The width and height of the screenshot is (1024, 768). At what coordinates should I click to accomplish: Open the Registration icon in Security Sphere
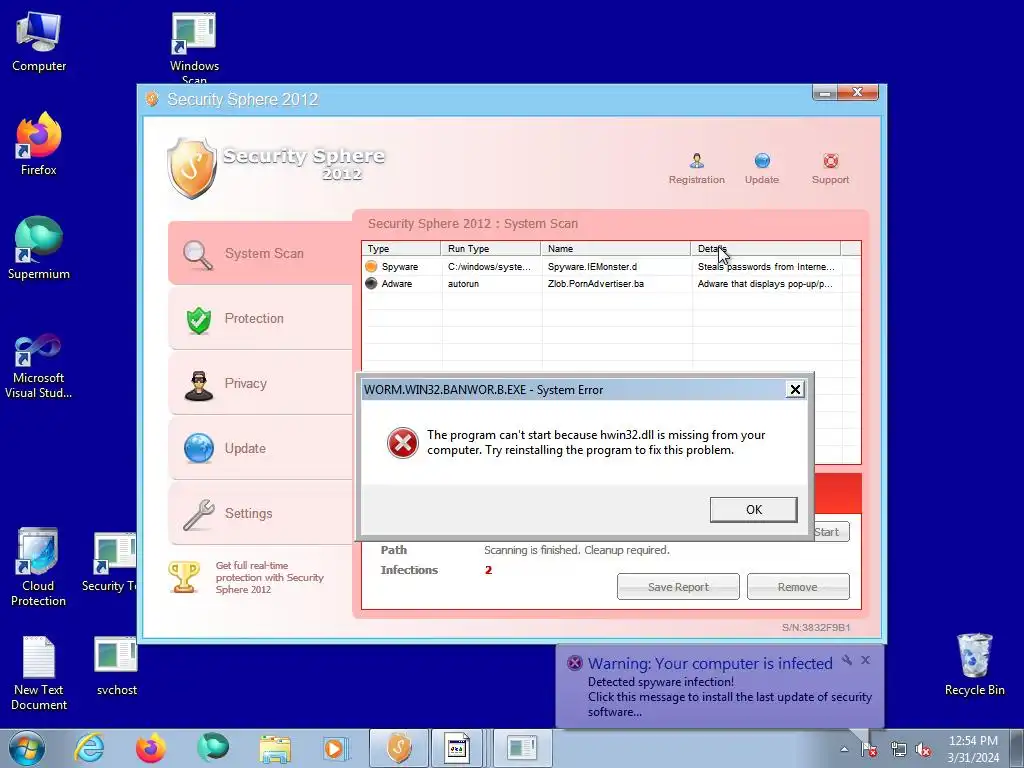(696, 168)
